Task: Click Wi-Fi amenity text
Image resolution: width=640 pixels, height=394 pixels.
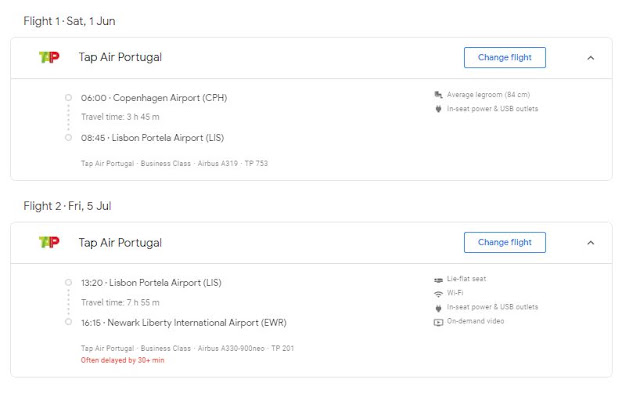Action: [x=455, y=293]
